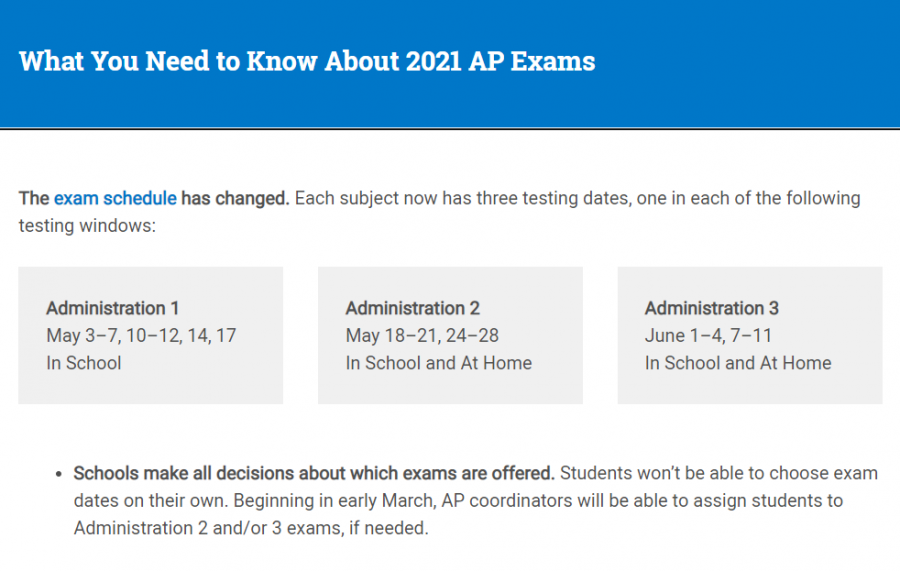The height and width of the screenshot is (571, 900).
Task: Click the bullet point marker
Action: pyautogui.click(x=59, y=475)
